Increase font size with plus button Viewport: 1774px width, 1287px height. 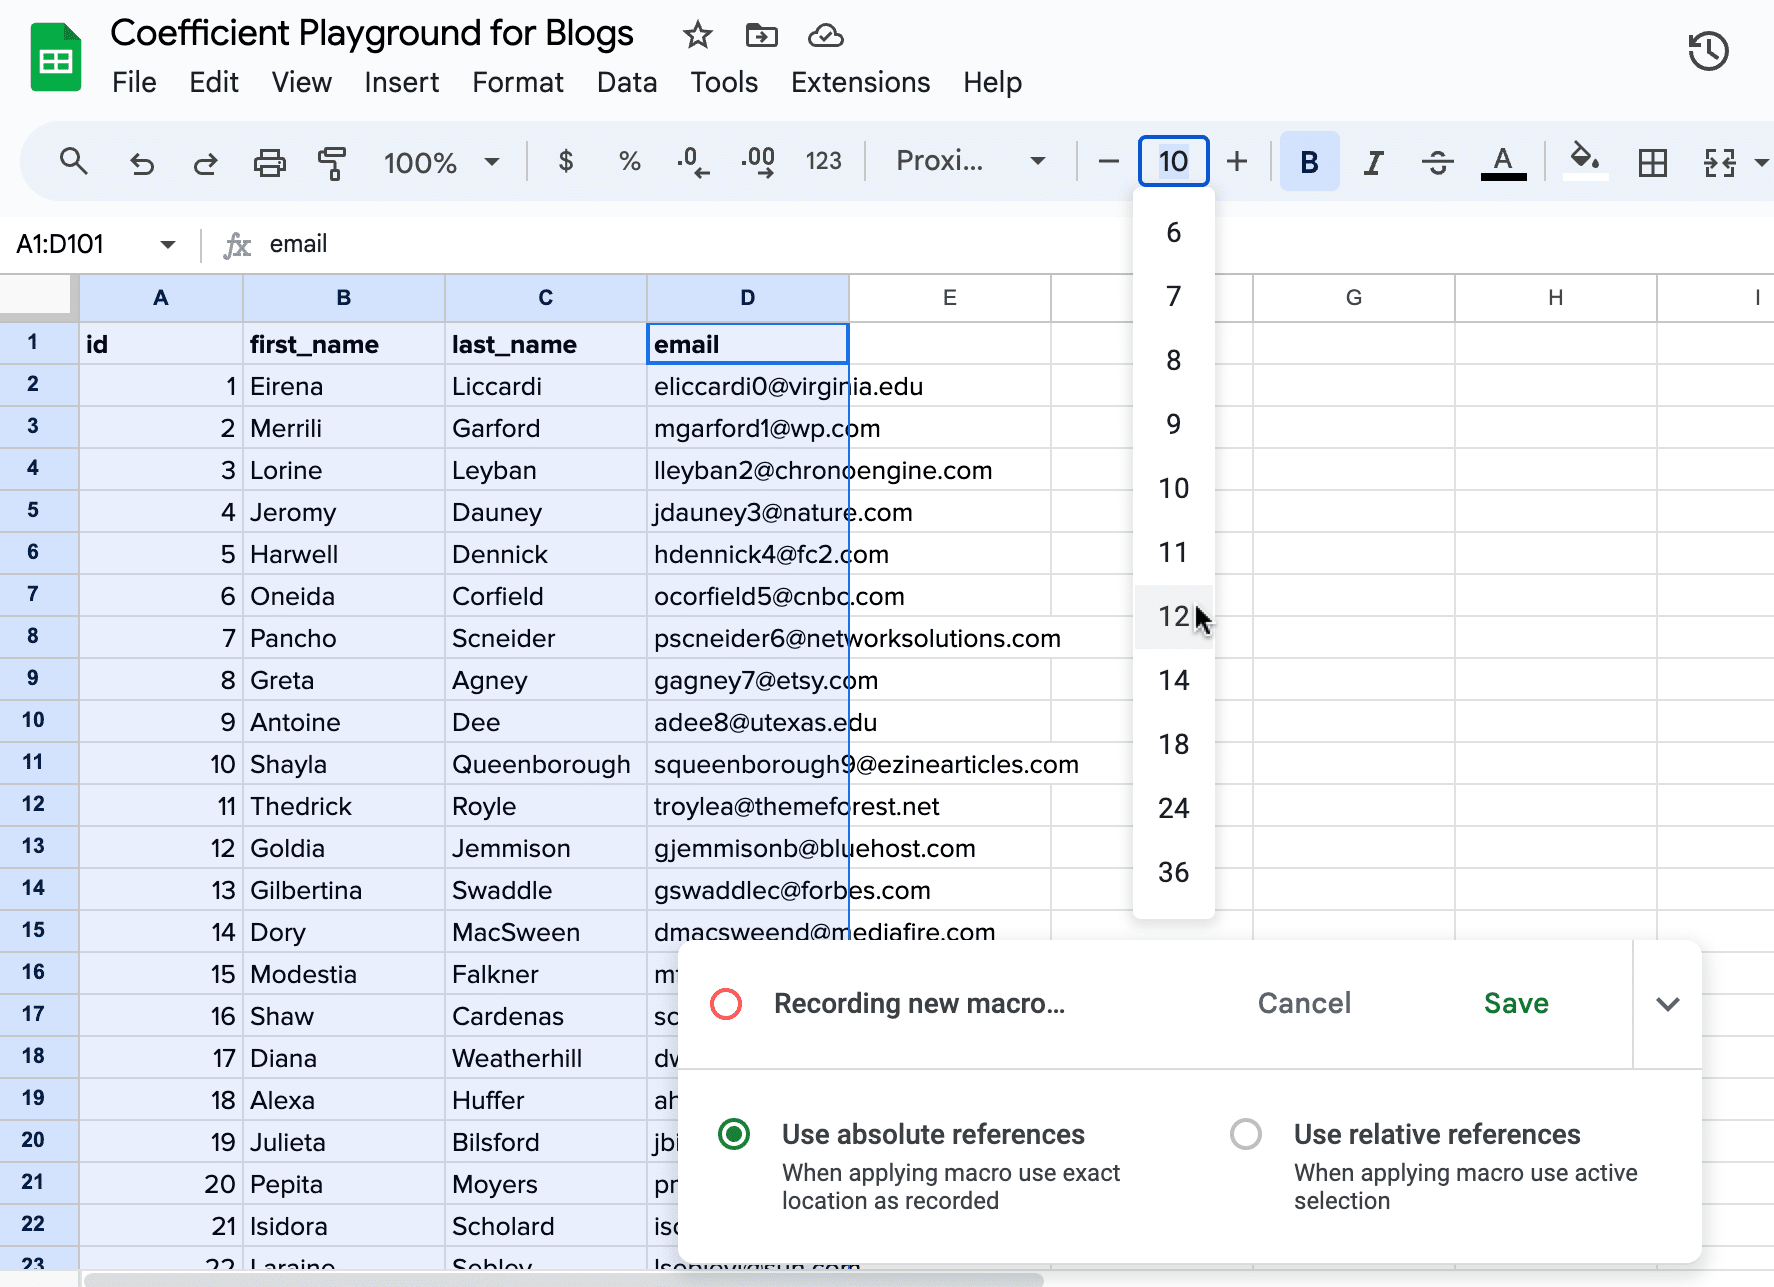[1237, 161]
